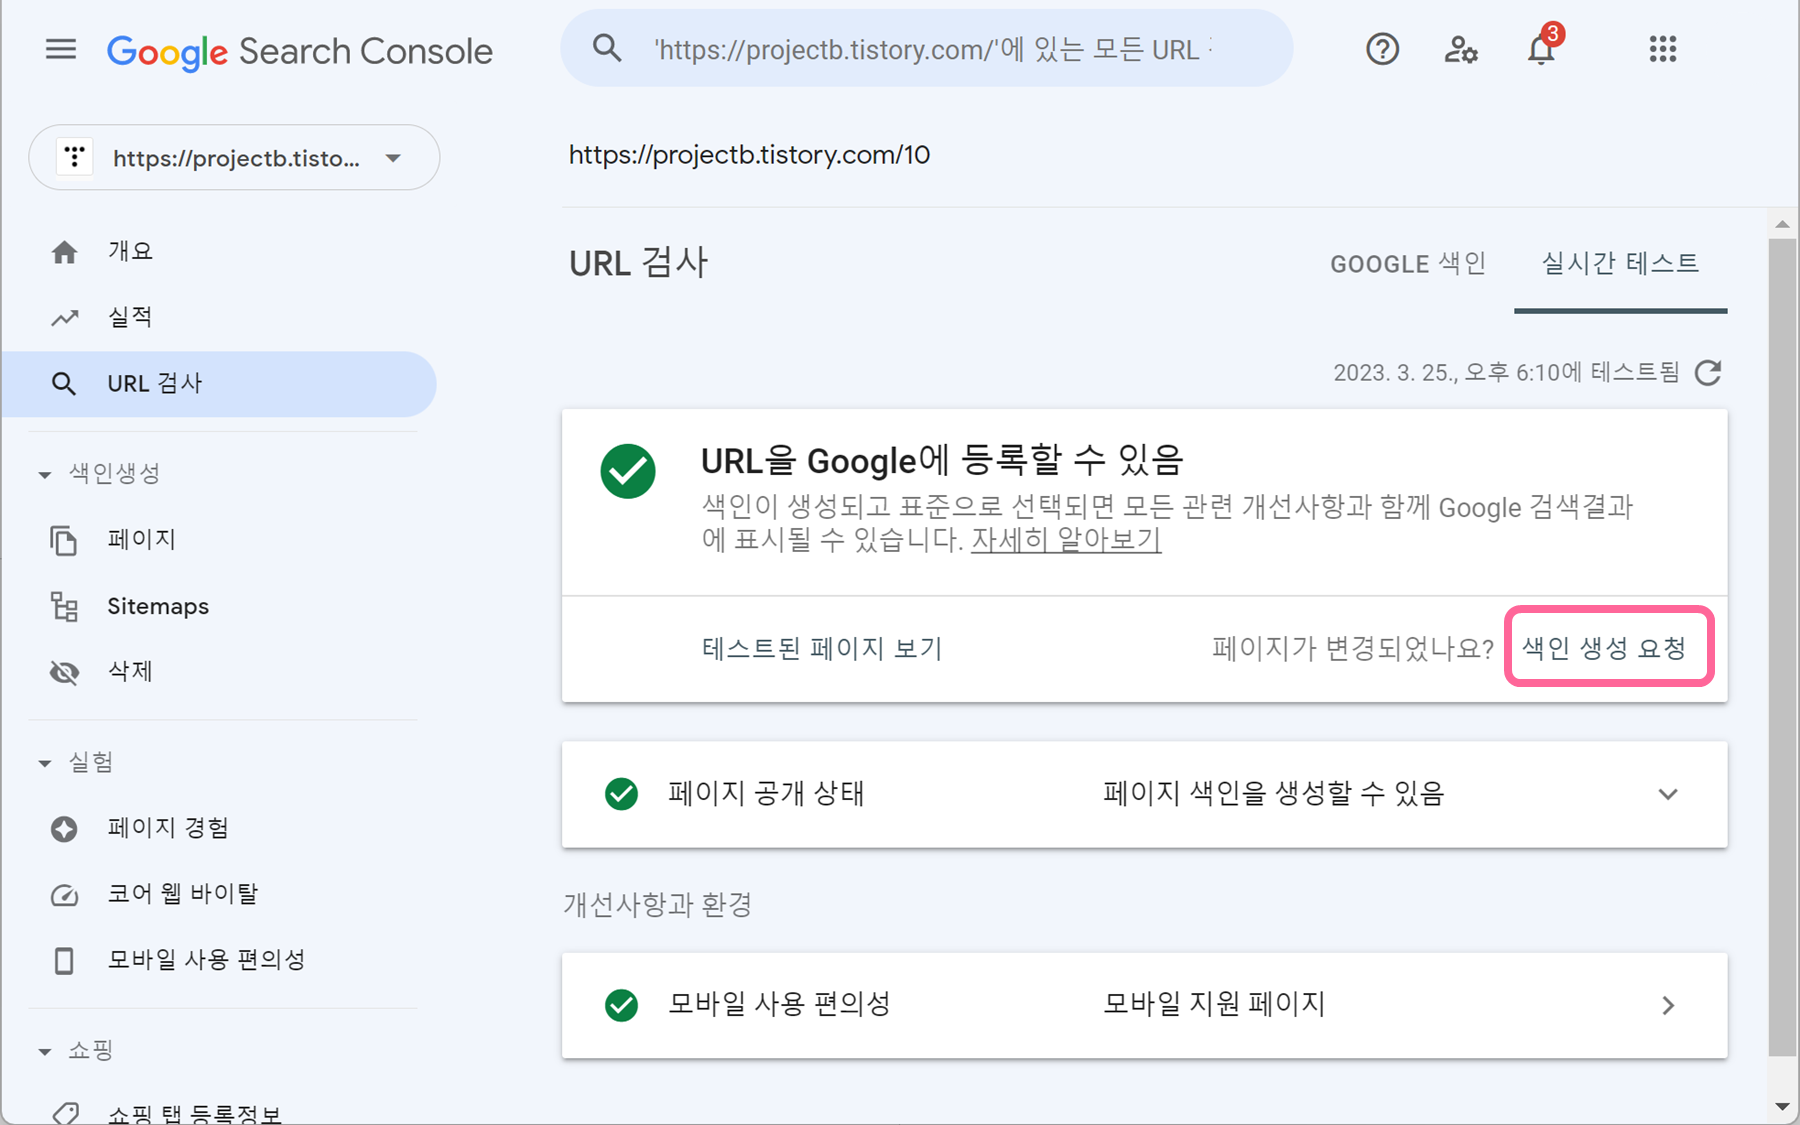Click the magnifier icon beside URL 검사
The image size is (1800, 1125).
pos(63,384)
